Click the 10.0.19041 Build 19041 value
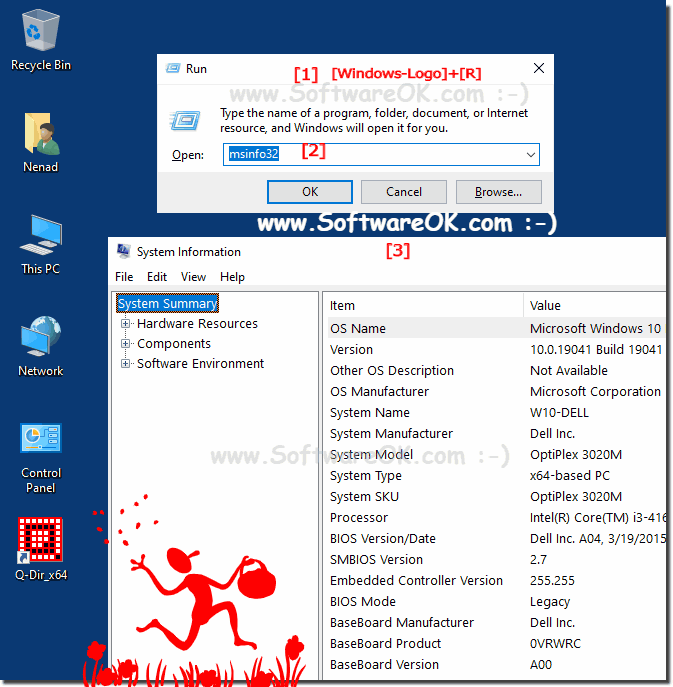This screenshot has width=673, height=687. pos(596,349)
